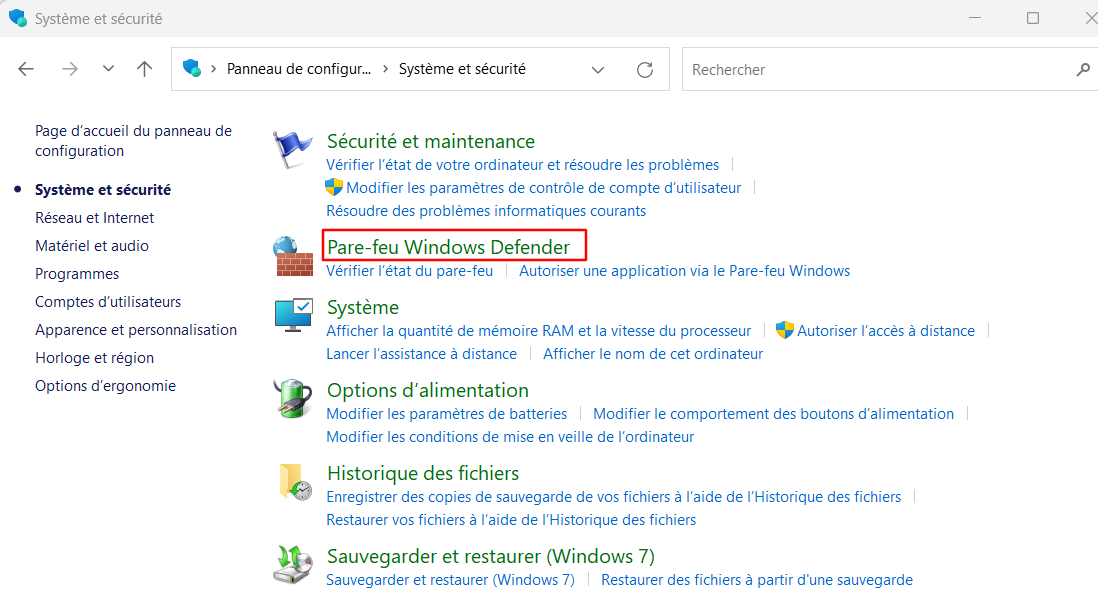Open the recent locations dropdown near navigation arrows
1098x600 pixels.
click(x=107, y=69)
